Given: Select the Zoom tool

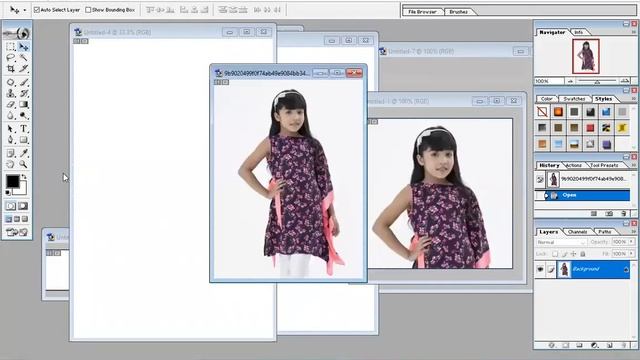Looking at the screenshot, I should click(24, 164).
